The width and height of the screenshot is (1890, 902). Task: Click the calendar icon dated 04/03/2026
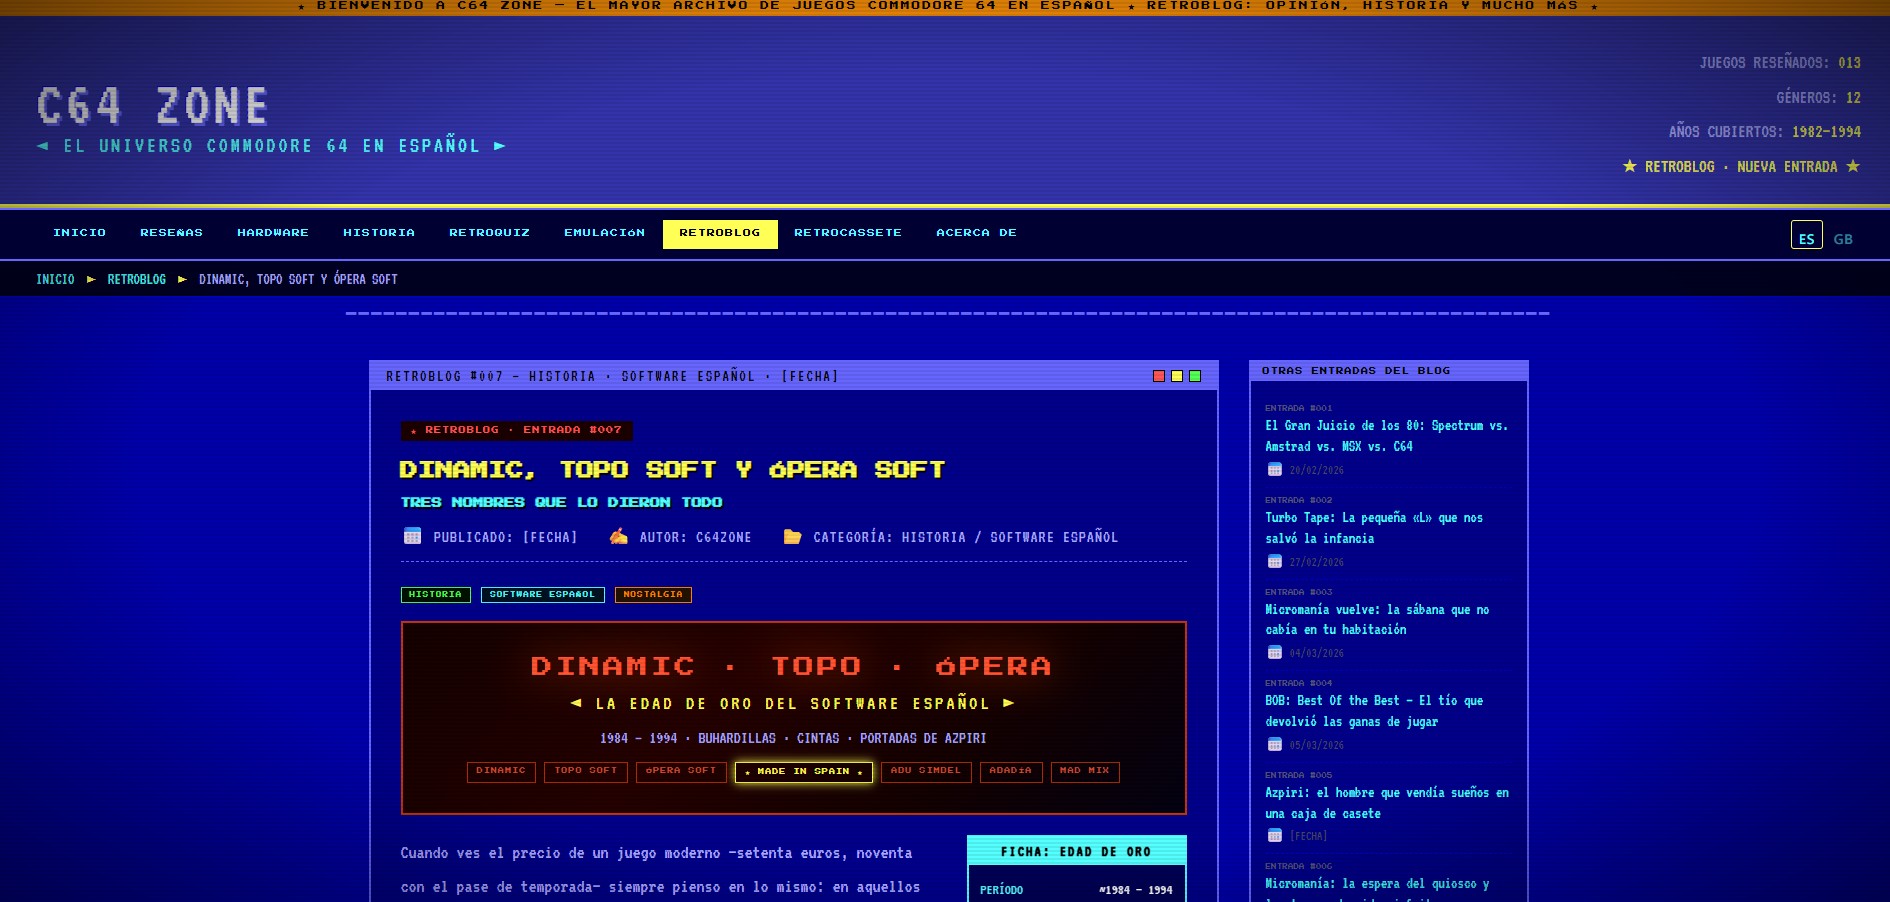1274,652
